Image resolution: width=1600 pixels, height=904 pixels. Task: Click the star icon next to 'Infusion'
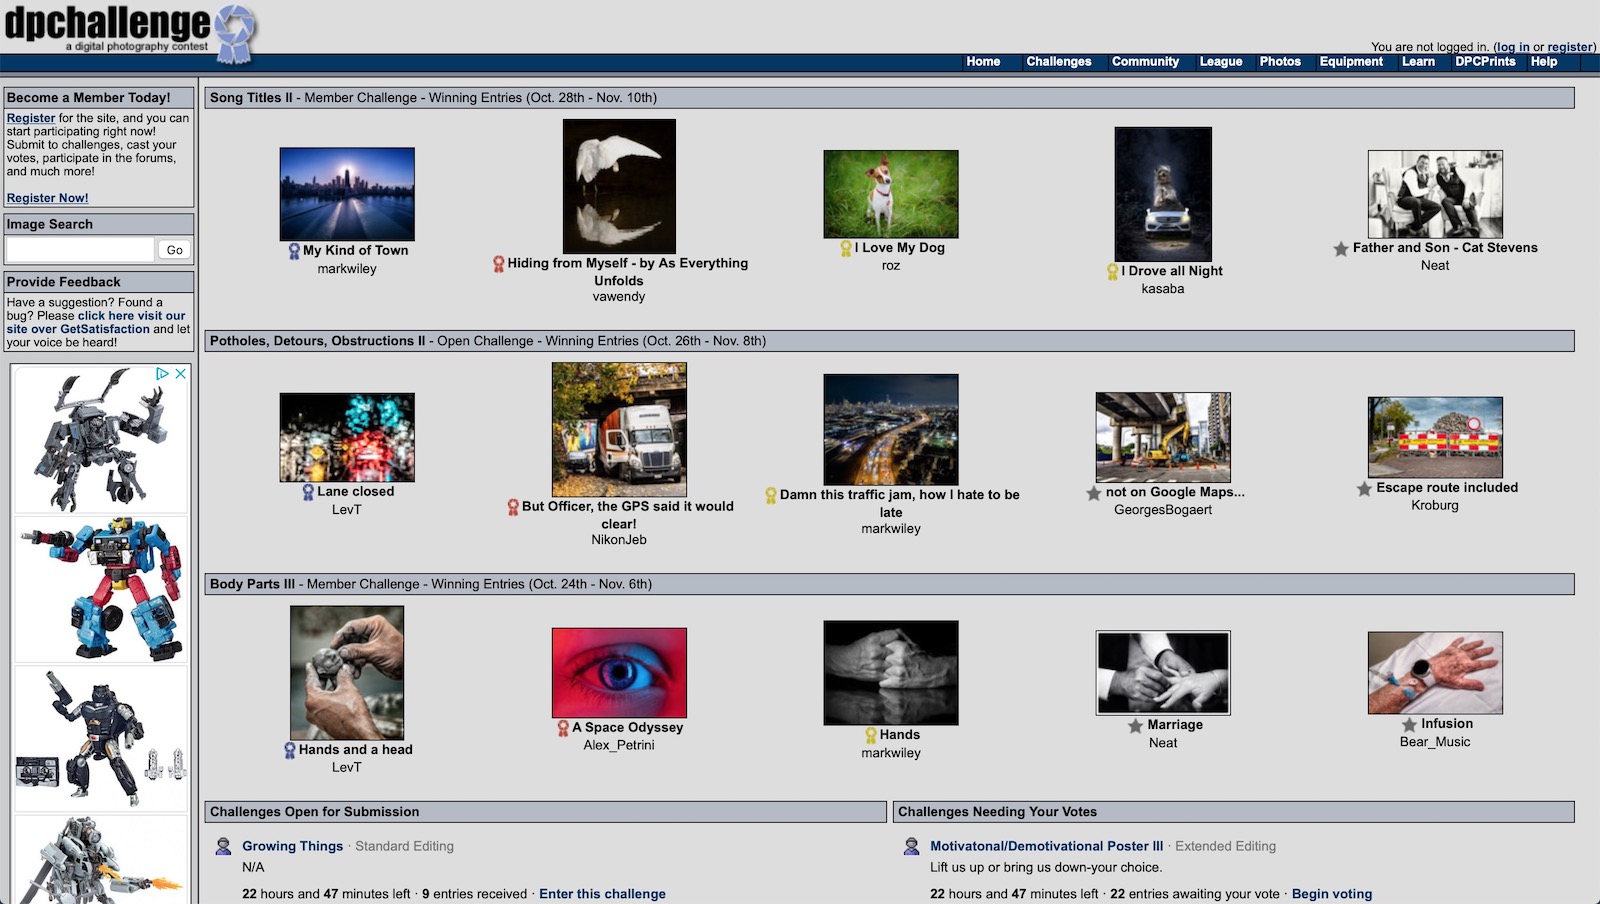(x=1410, y=723)
